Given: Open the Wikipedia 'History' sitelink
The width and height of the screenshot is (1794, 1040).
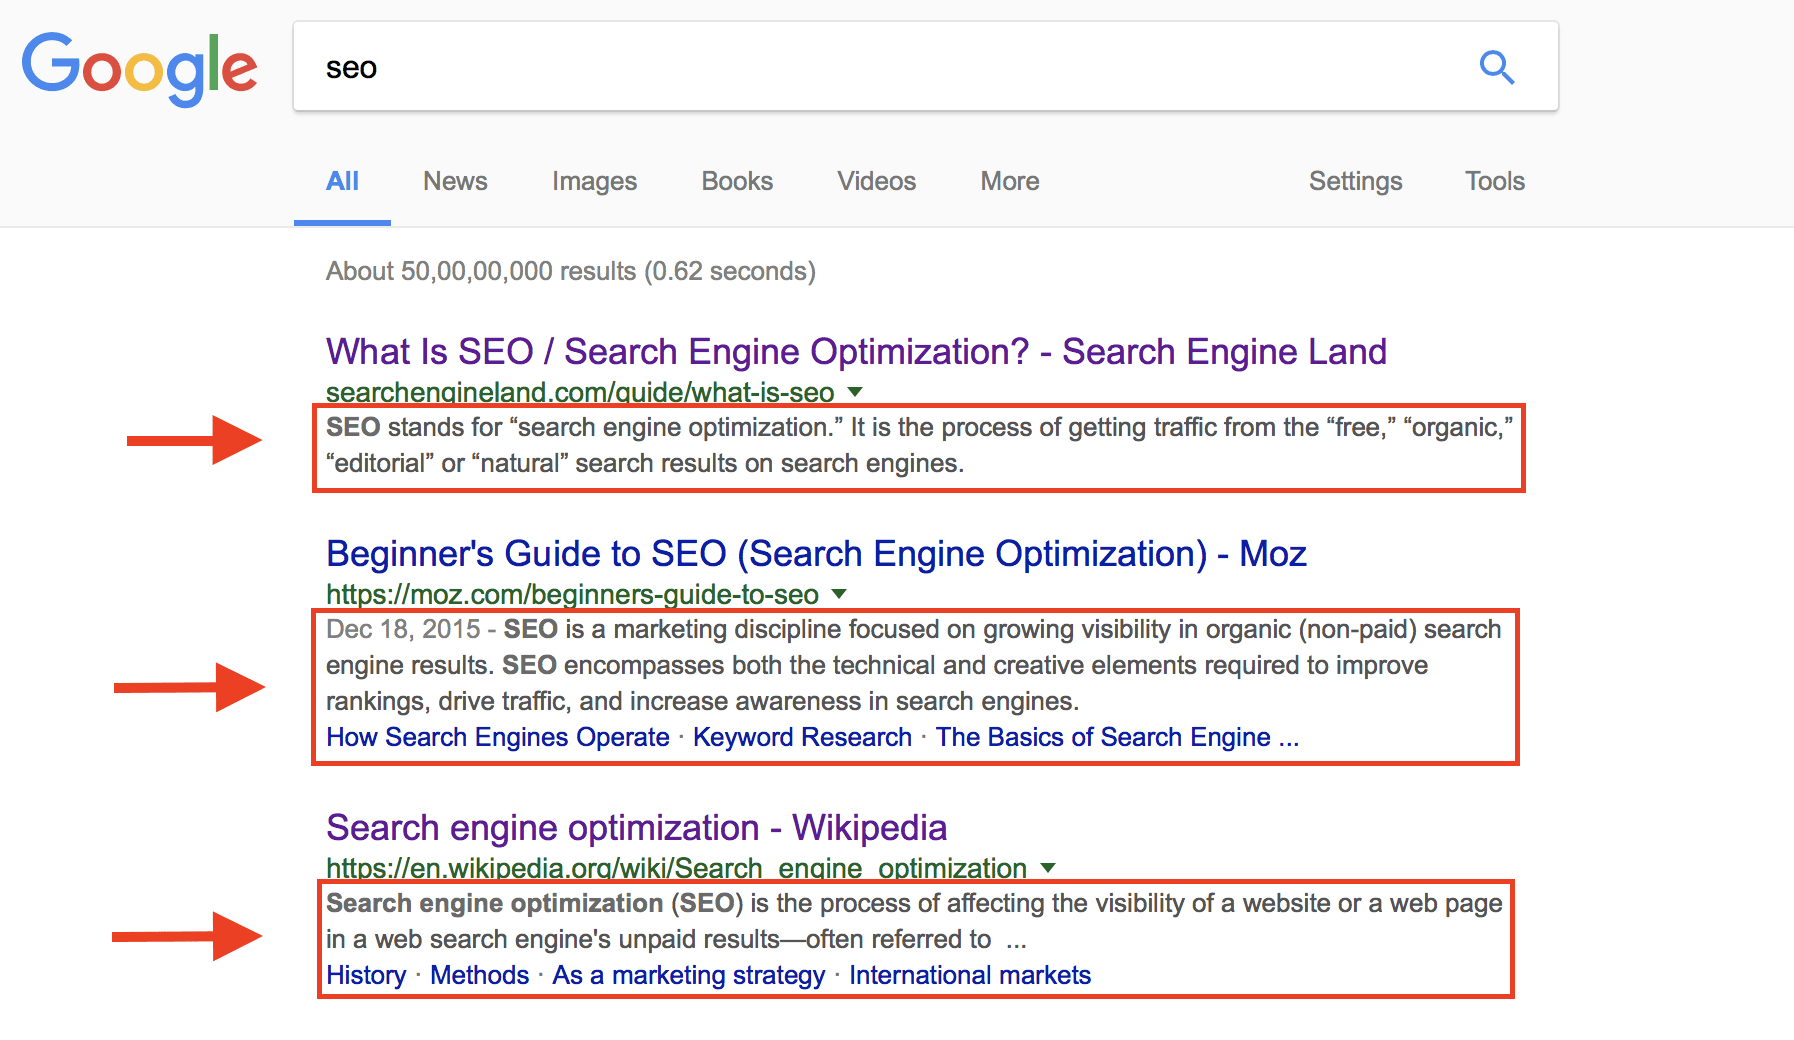Looking at the screenshot, I should click(366, 975).
